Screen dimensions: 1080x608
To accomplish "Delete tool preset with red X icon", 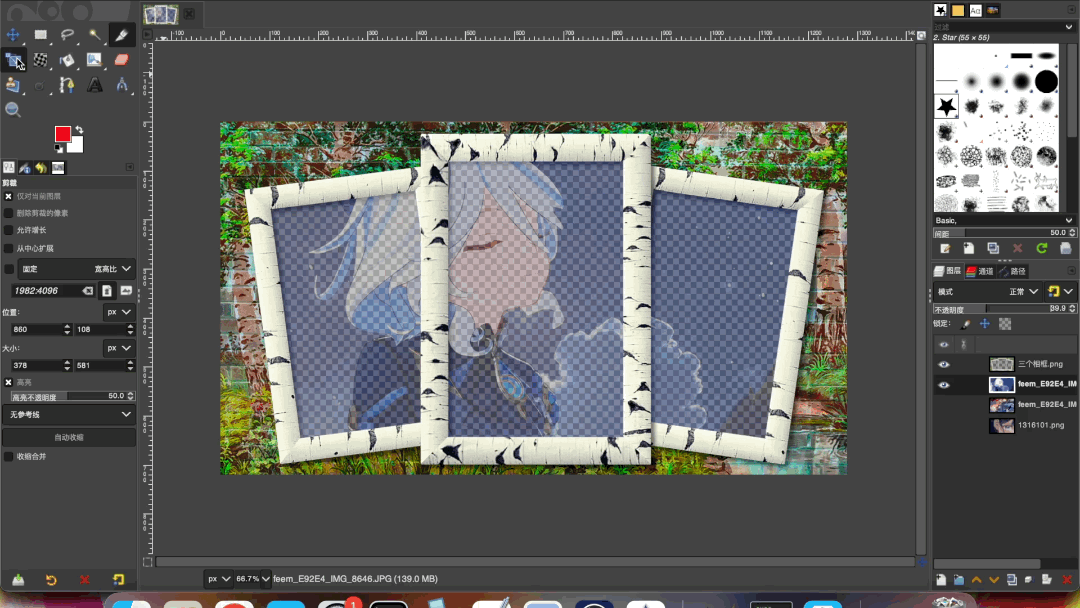I will 85,580.
